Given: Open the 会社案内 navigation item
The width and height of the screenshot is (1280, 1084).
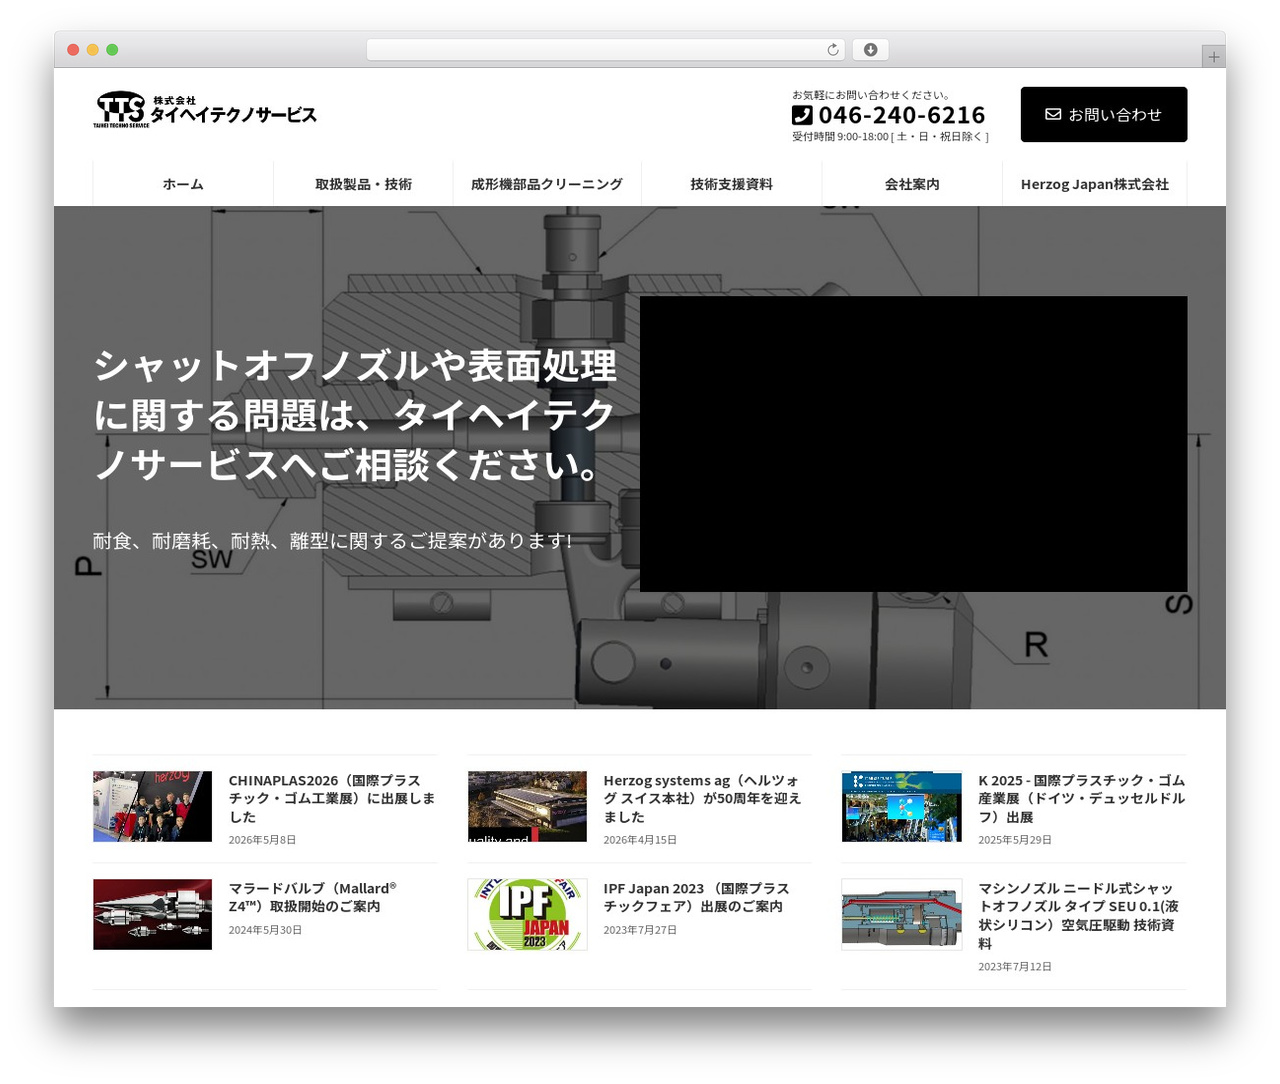Looking at the screenshot, I should pos(912,184).
